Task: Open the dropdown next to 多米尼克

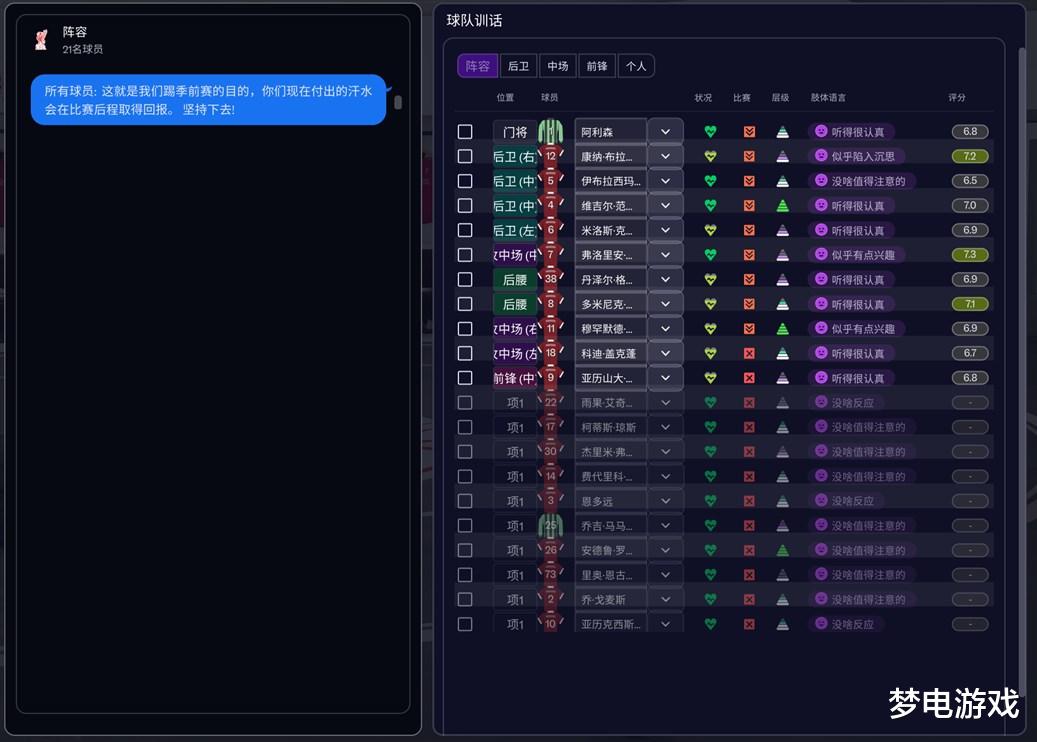Action: coord(665,304)
